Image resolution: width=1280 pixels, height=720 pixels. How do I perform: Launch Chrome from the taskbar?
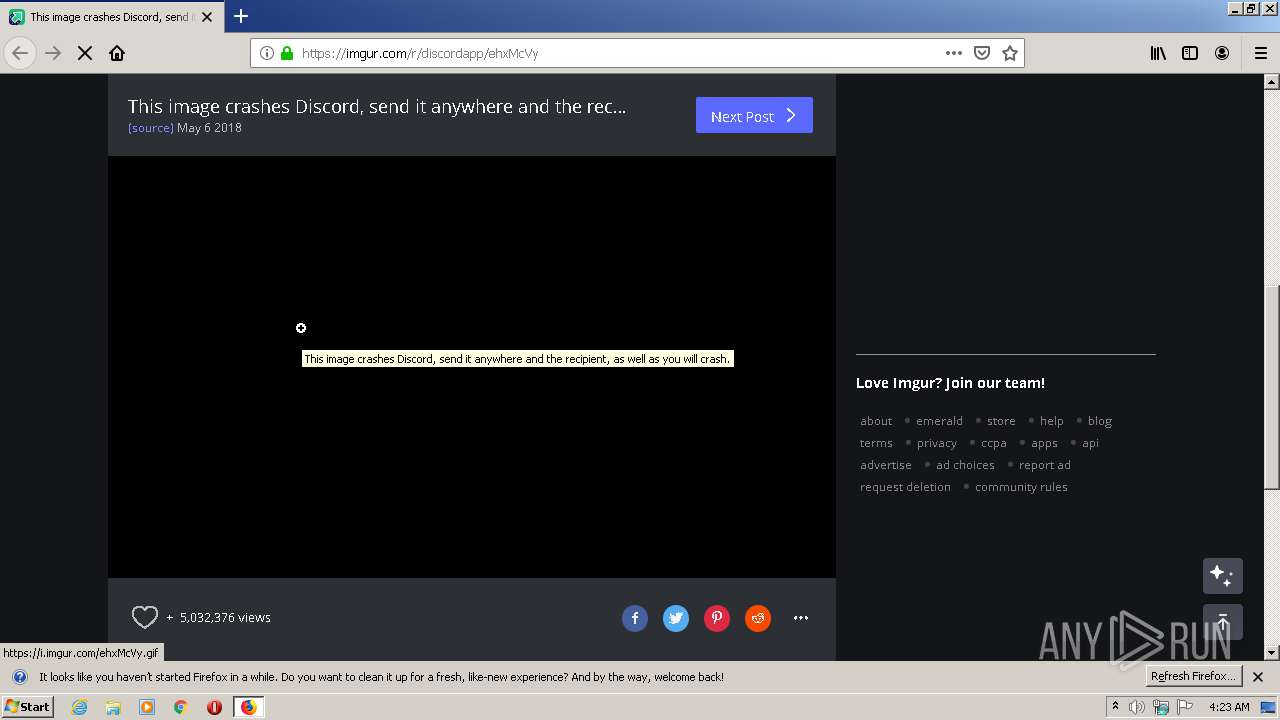pos(180,707)
